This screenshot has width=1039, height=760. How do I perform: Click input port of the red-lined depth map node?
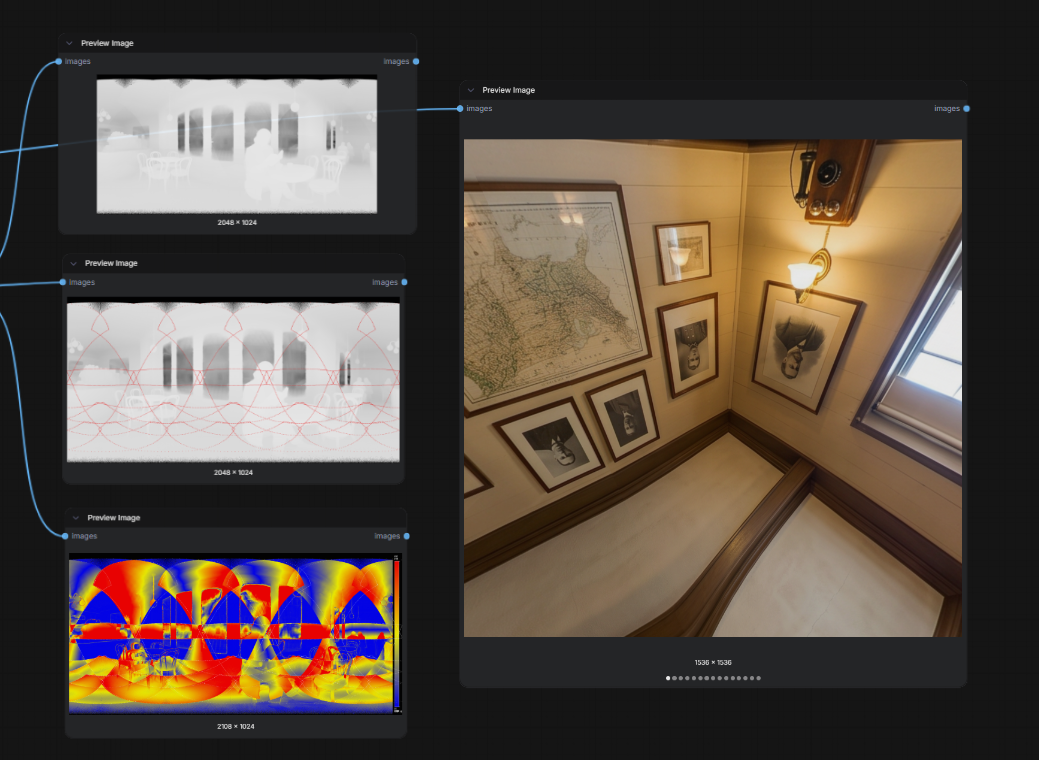[x=63, y=282]
